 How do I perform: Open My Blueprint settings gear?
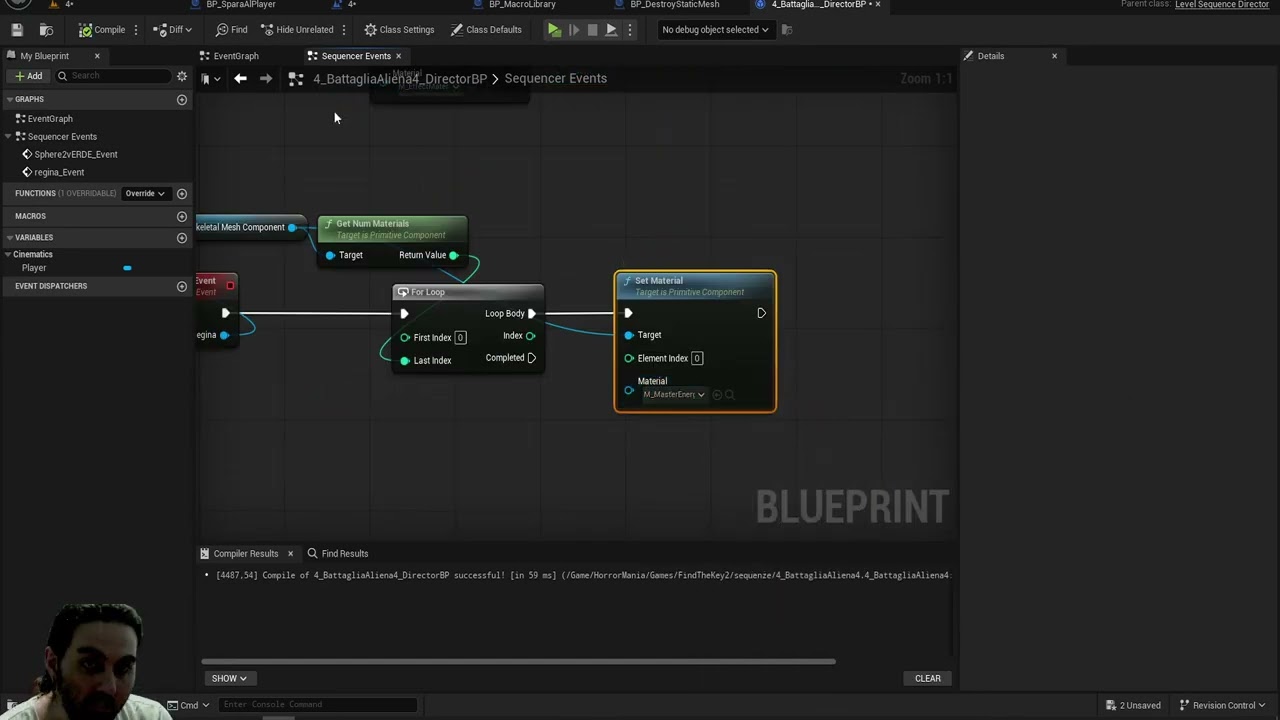point(182,76)
